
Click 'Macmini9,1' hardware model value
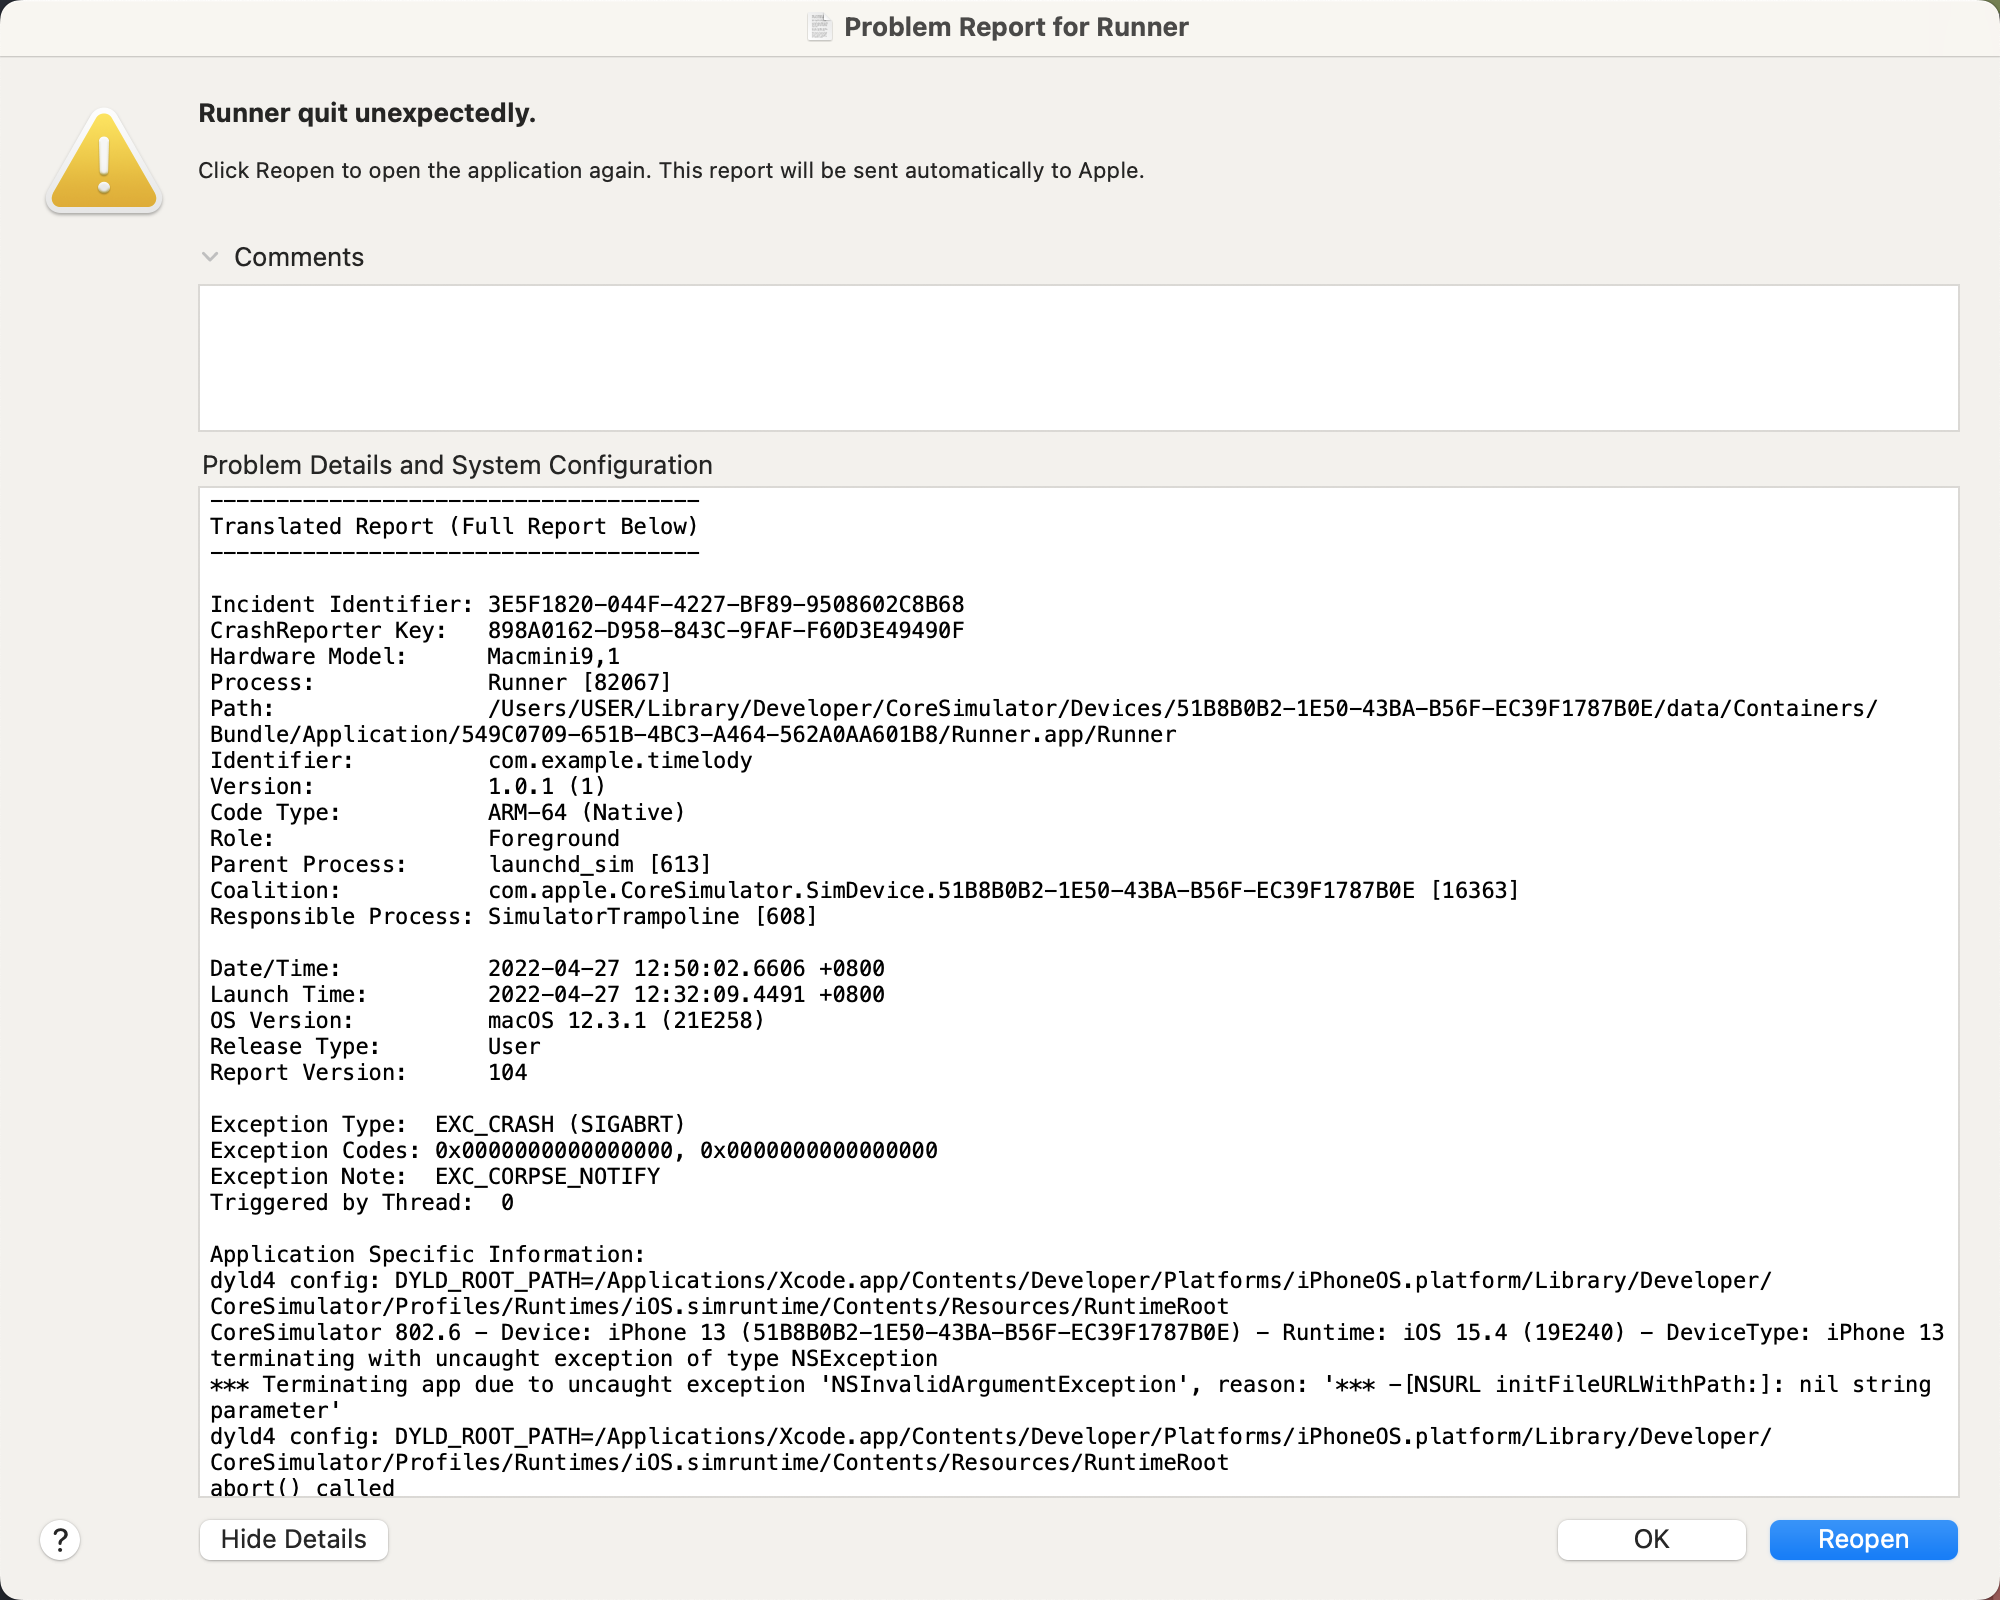[554, 656]
